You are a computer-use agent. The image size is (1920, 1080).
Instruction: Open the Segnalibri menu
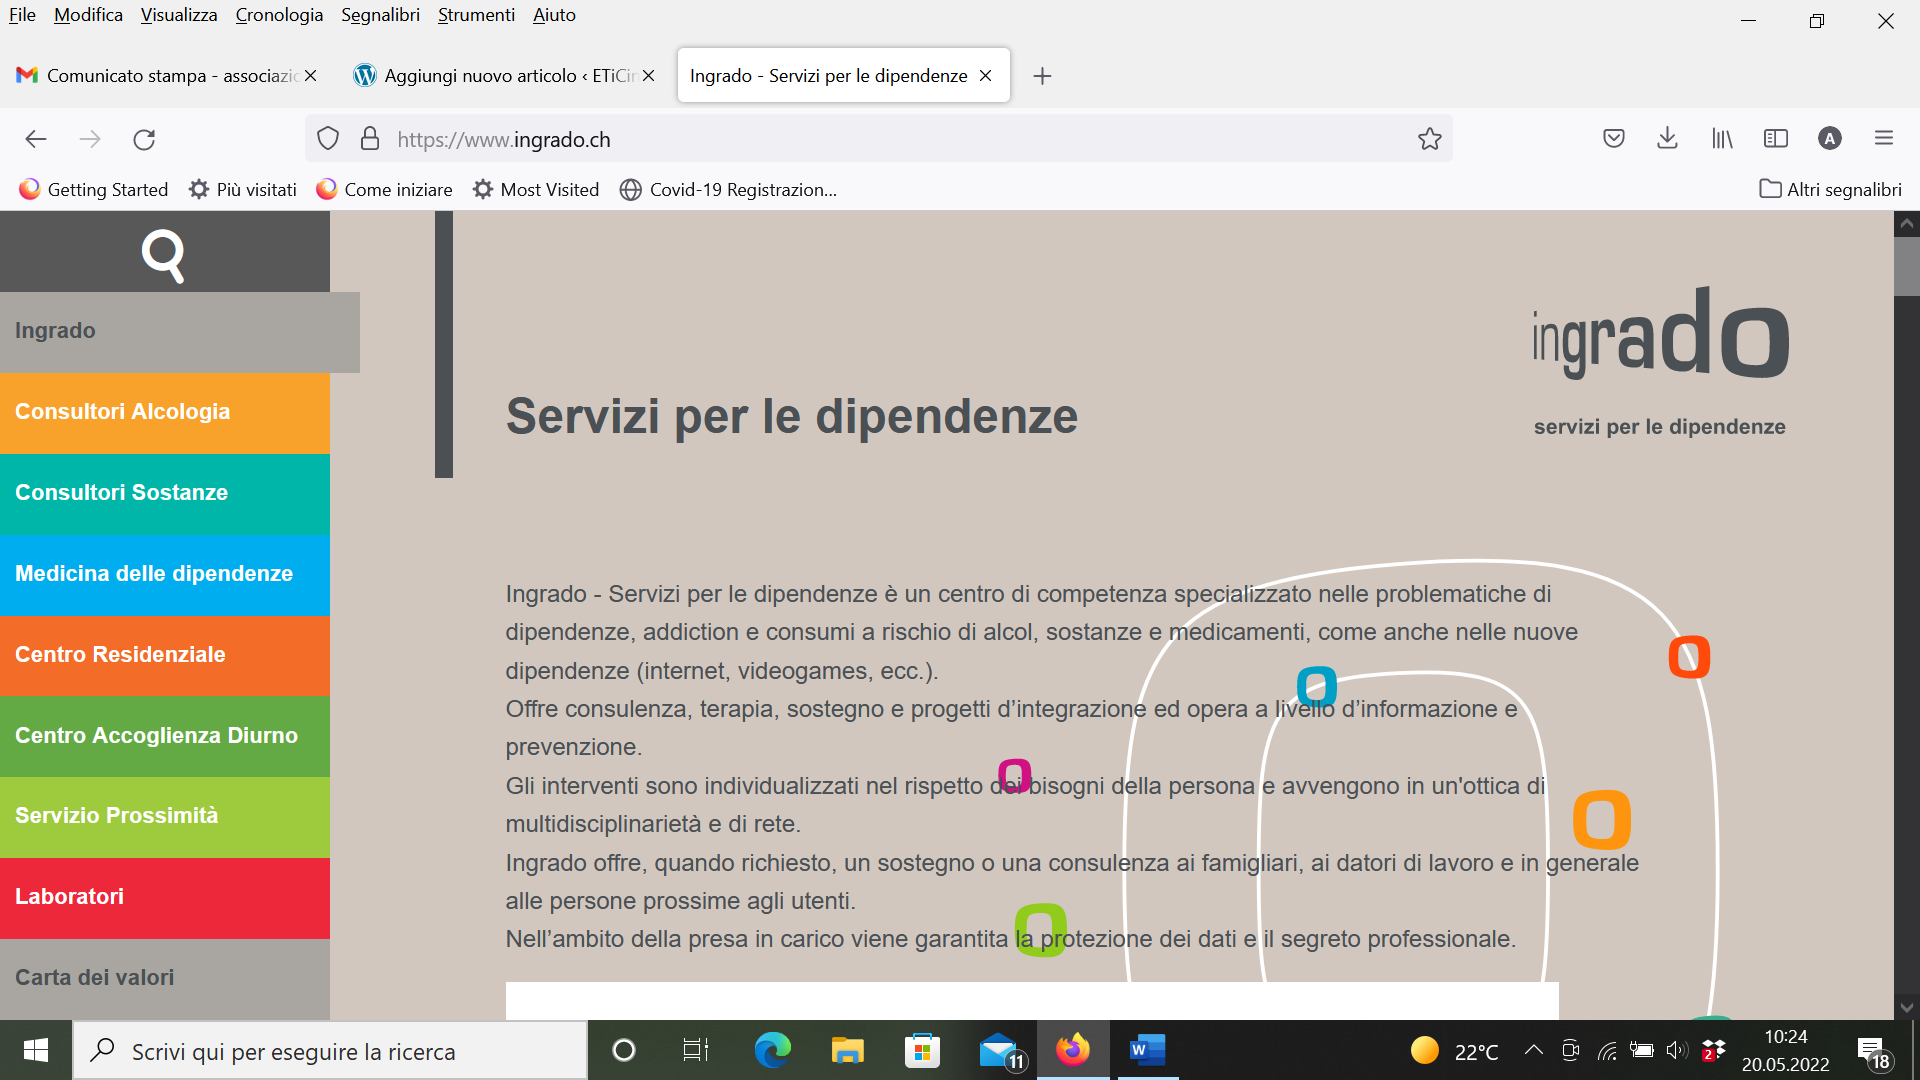pyautogui.click(x=380, y=15)
